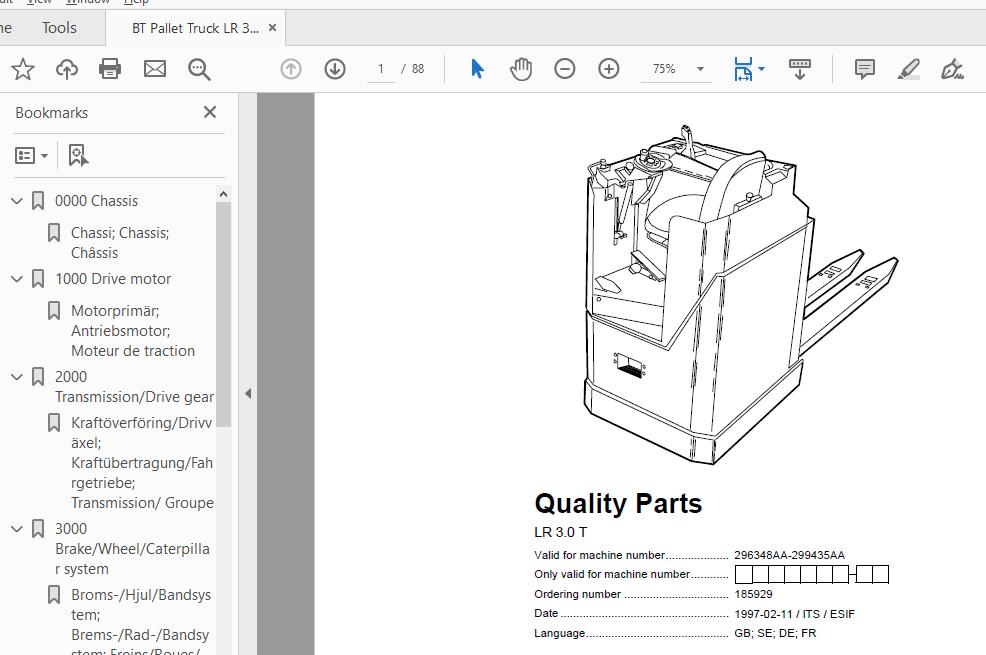Collapse the navigation pane arrow
The height and width of the screenshot is (655, 986).
(248, 394)
